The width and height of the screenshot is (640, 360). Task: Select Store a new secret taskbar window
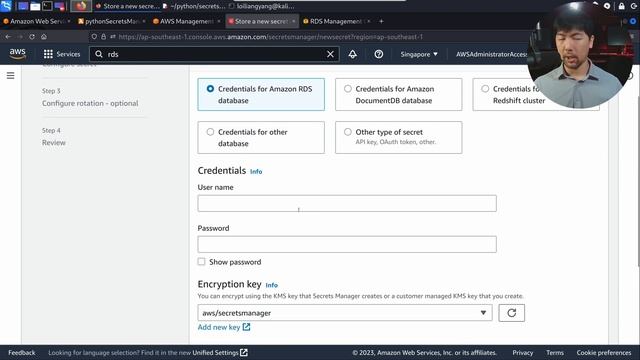pyautogui.click(x=127, y=6)
